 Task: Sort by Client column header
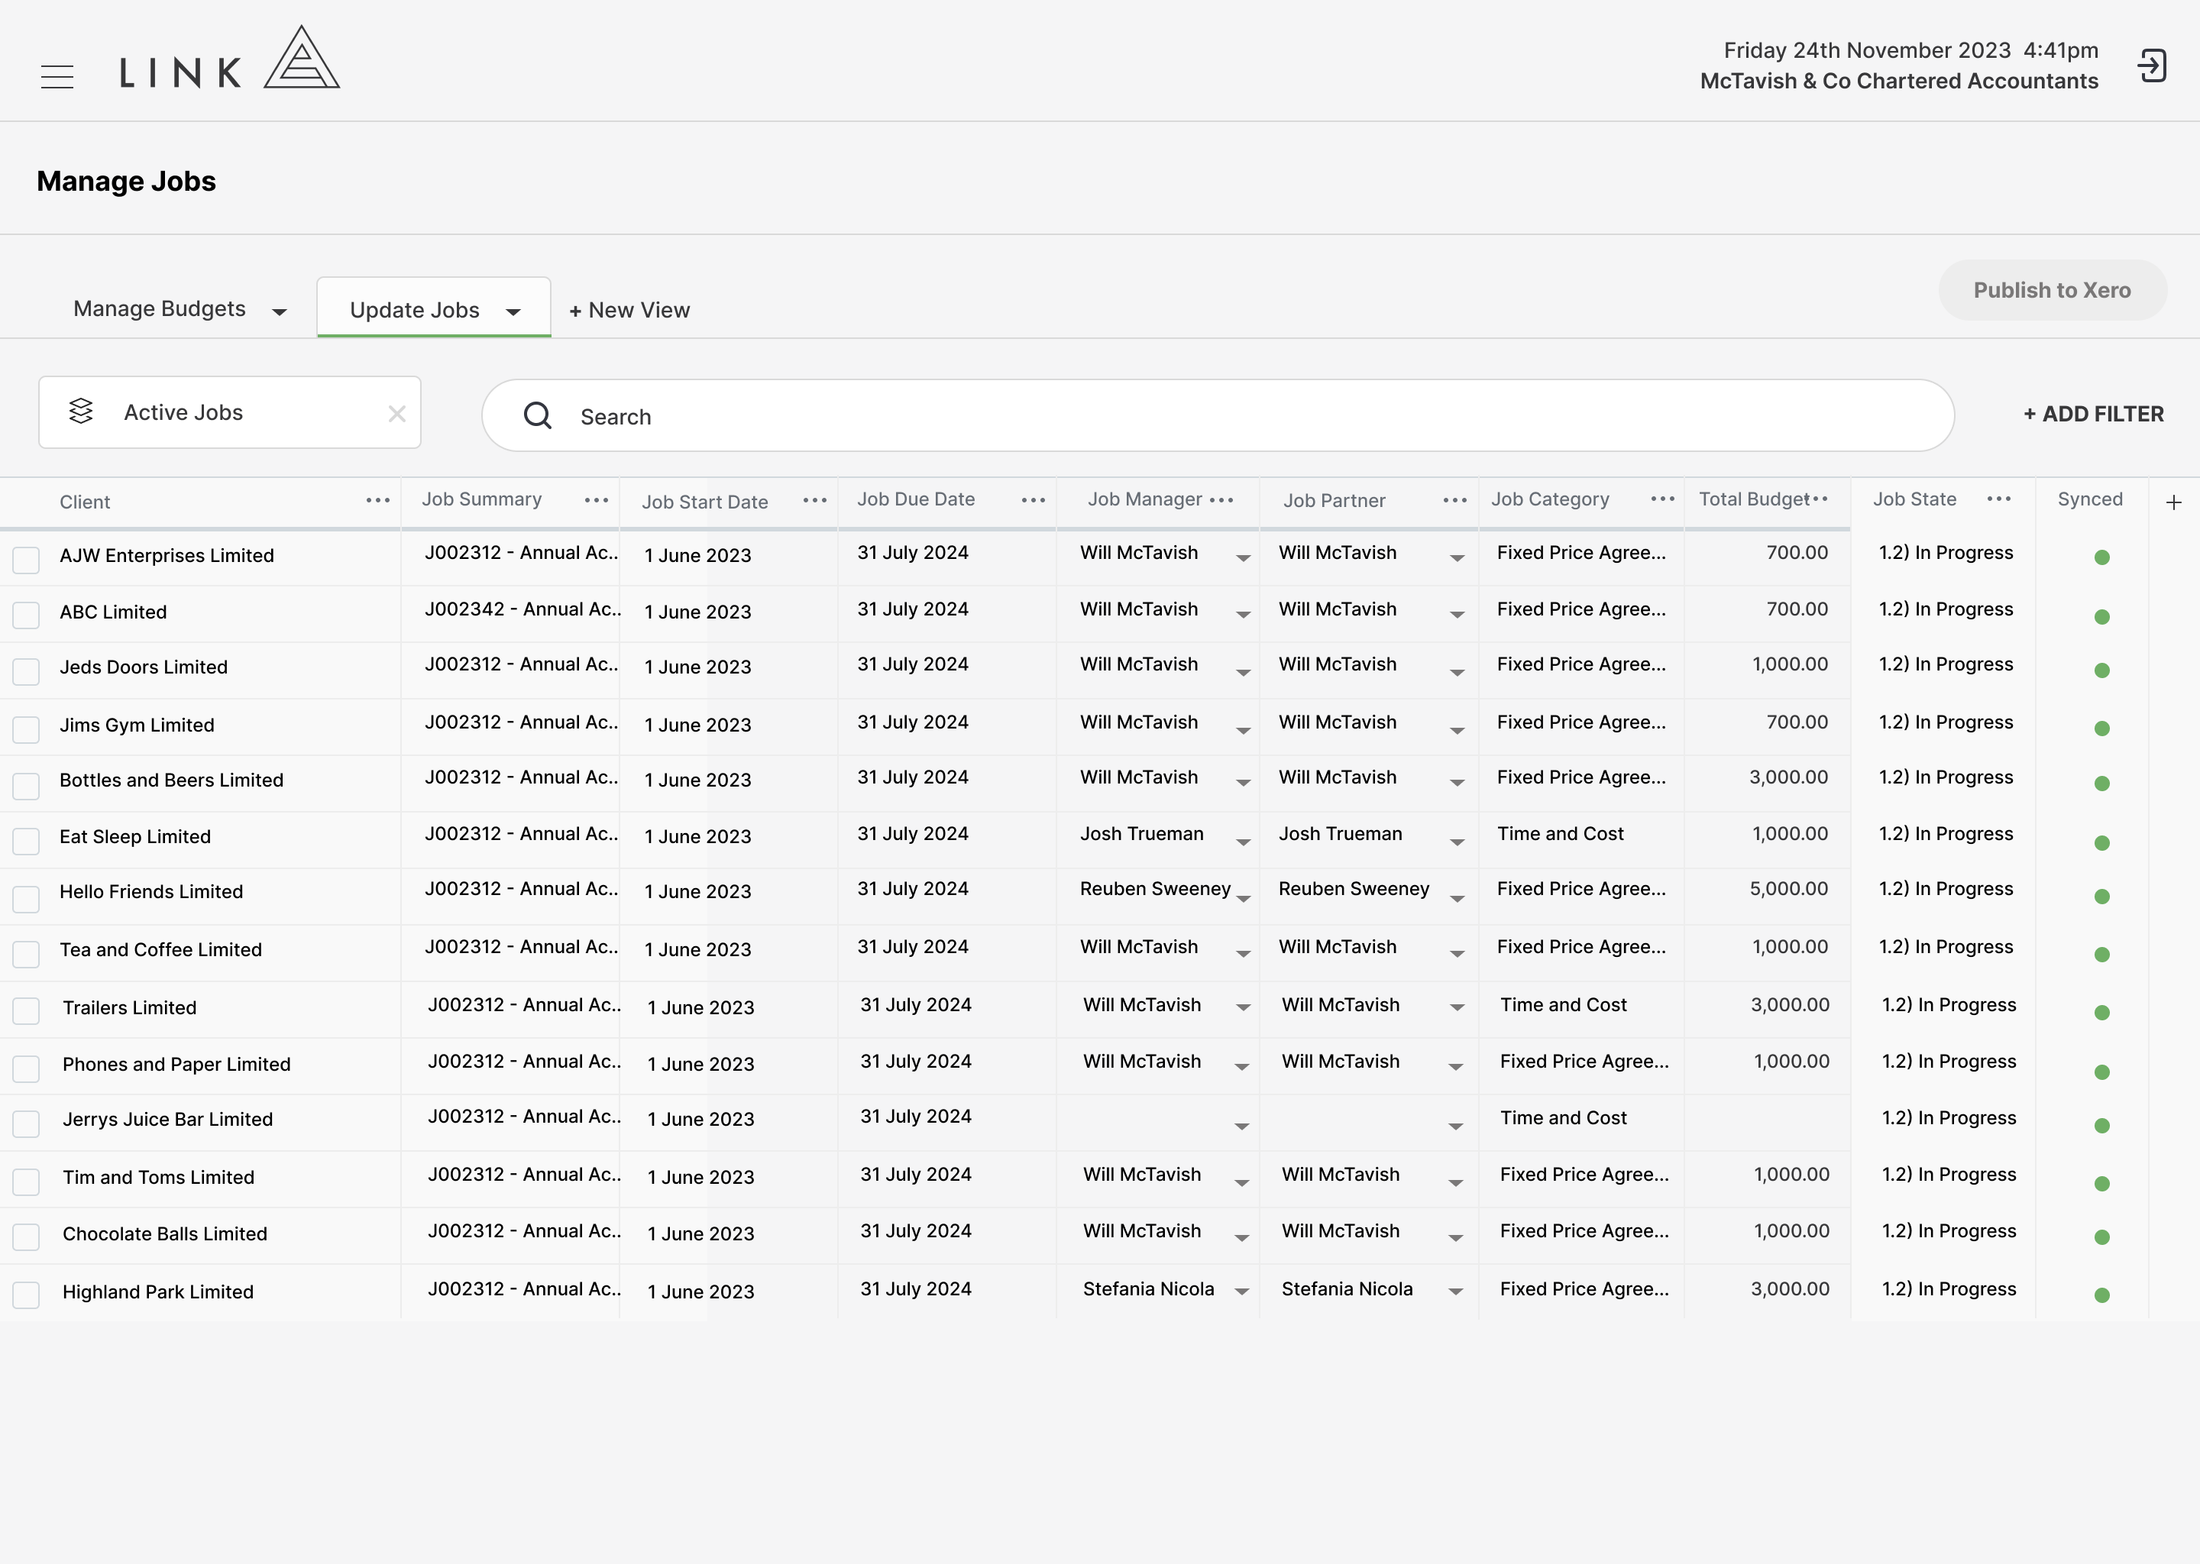[85, 502]
